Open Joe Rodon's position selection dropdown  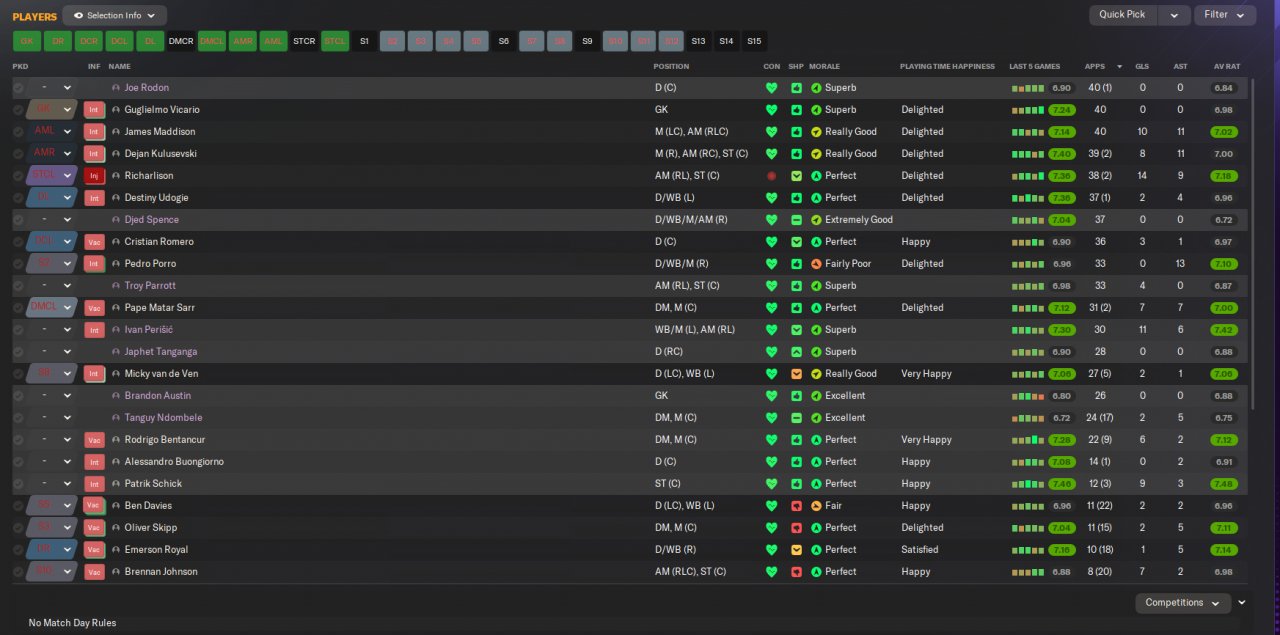coord(52,88)
